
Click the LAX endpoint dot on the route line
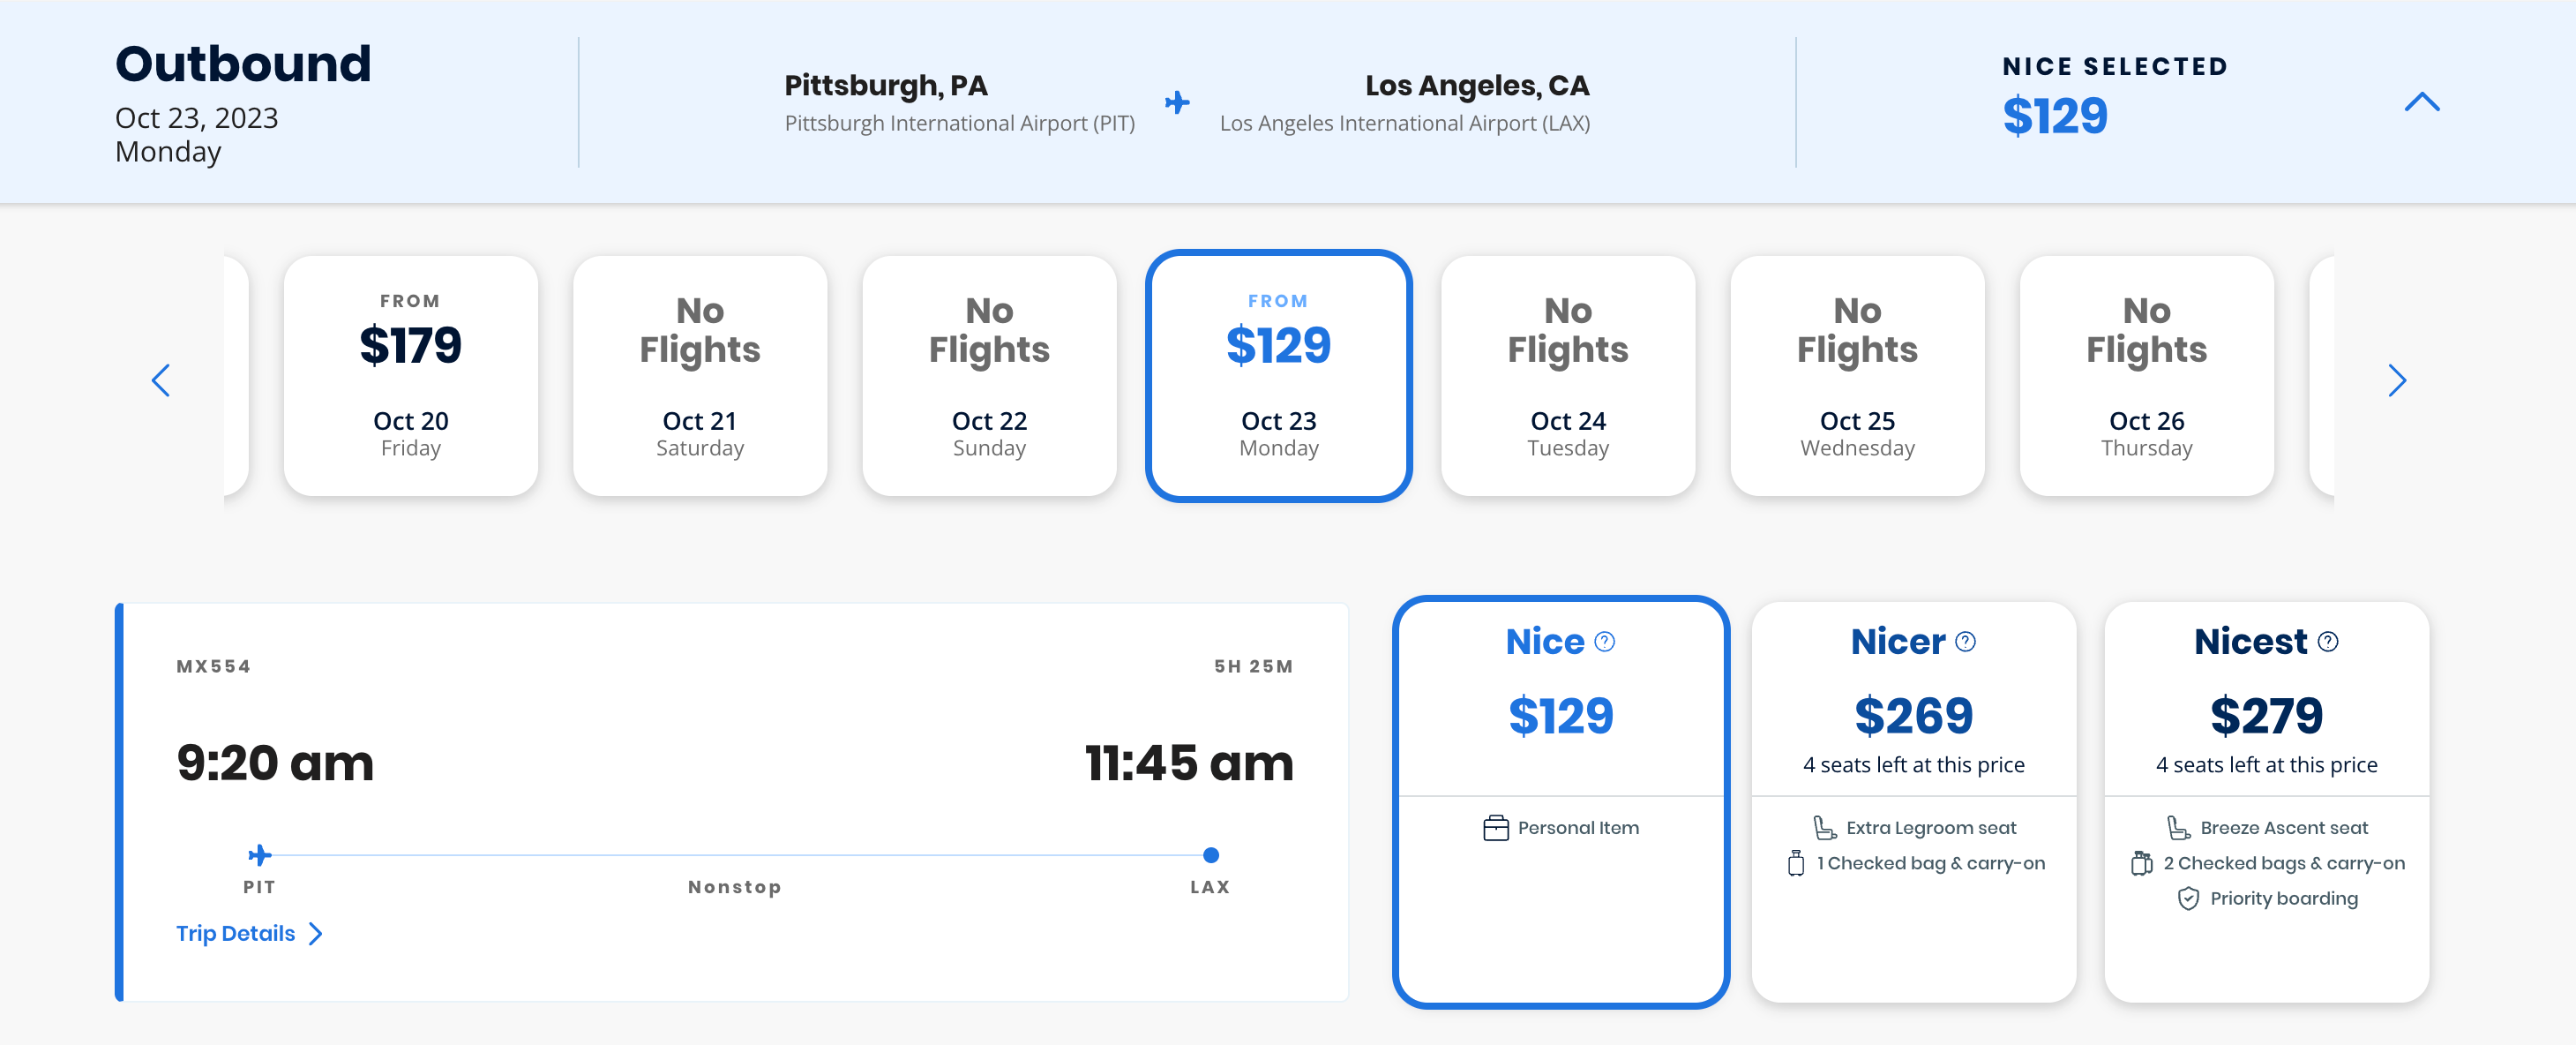pyautogui.click(x=1210, y=855)
